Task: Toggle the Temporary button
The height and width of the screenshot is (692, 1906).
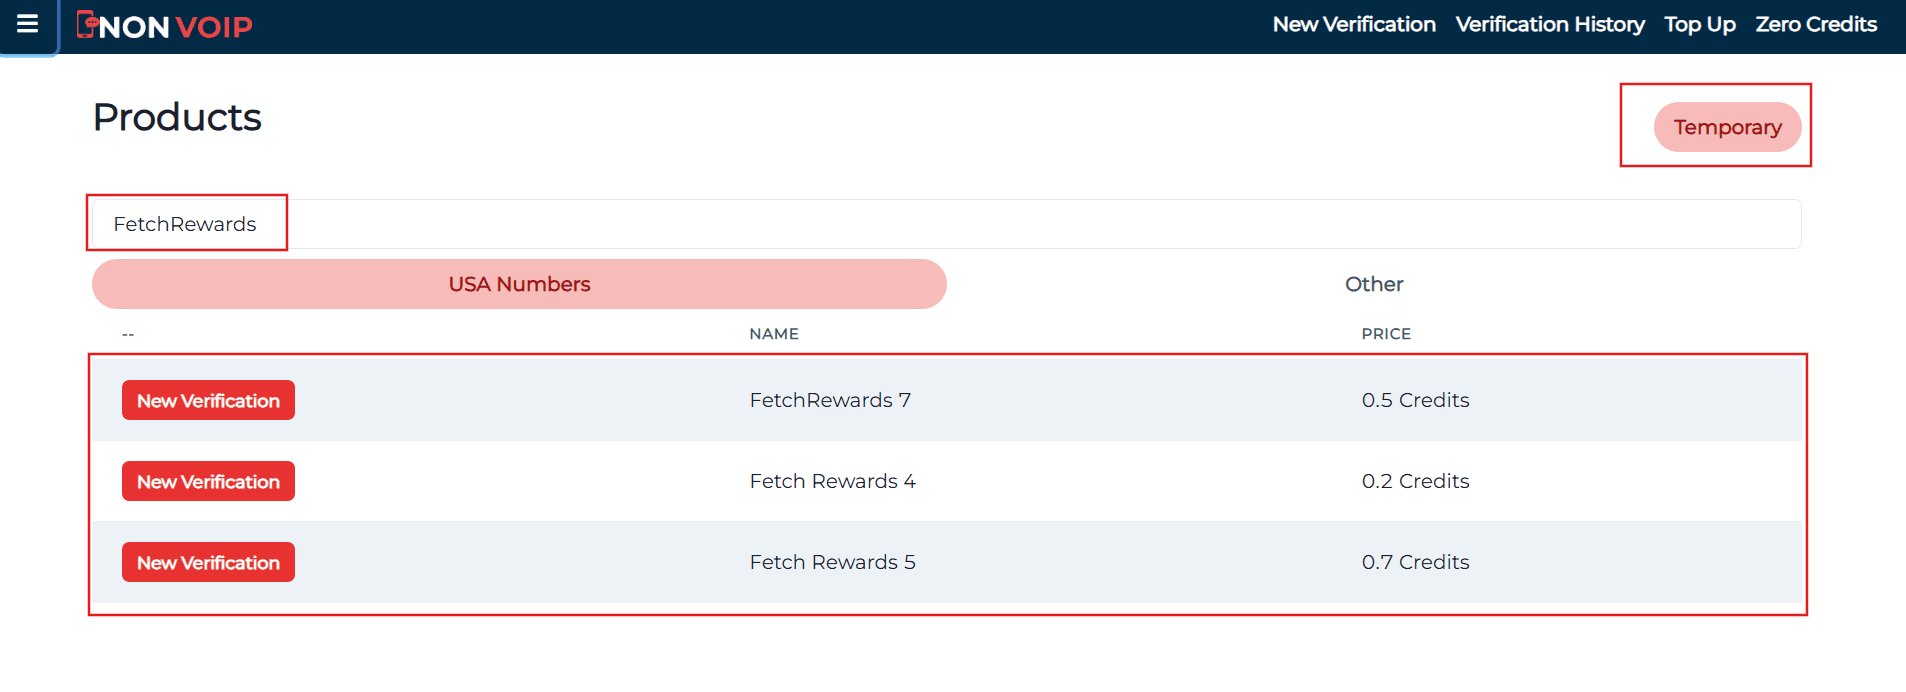Action: (1728, 127)
